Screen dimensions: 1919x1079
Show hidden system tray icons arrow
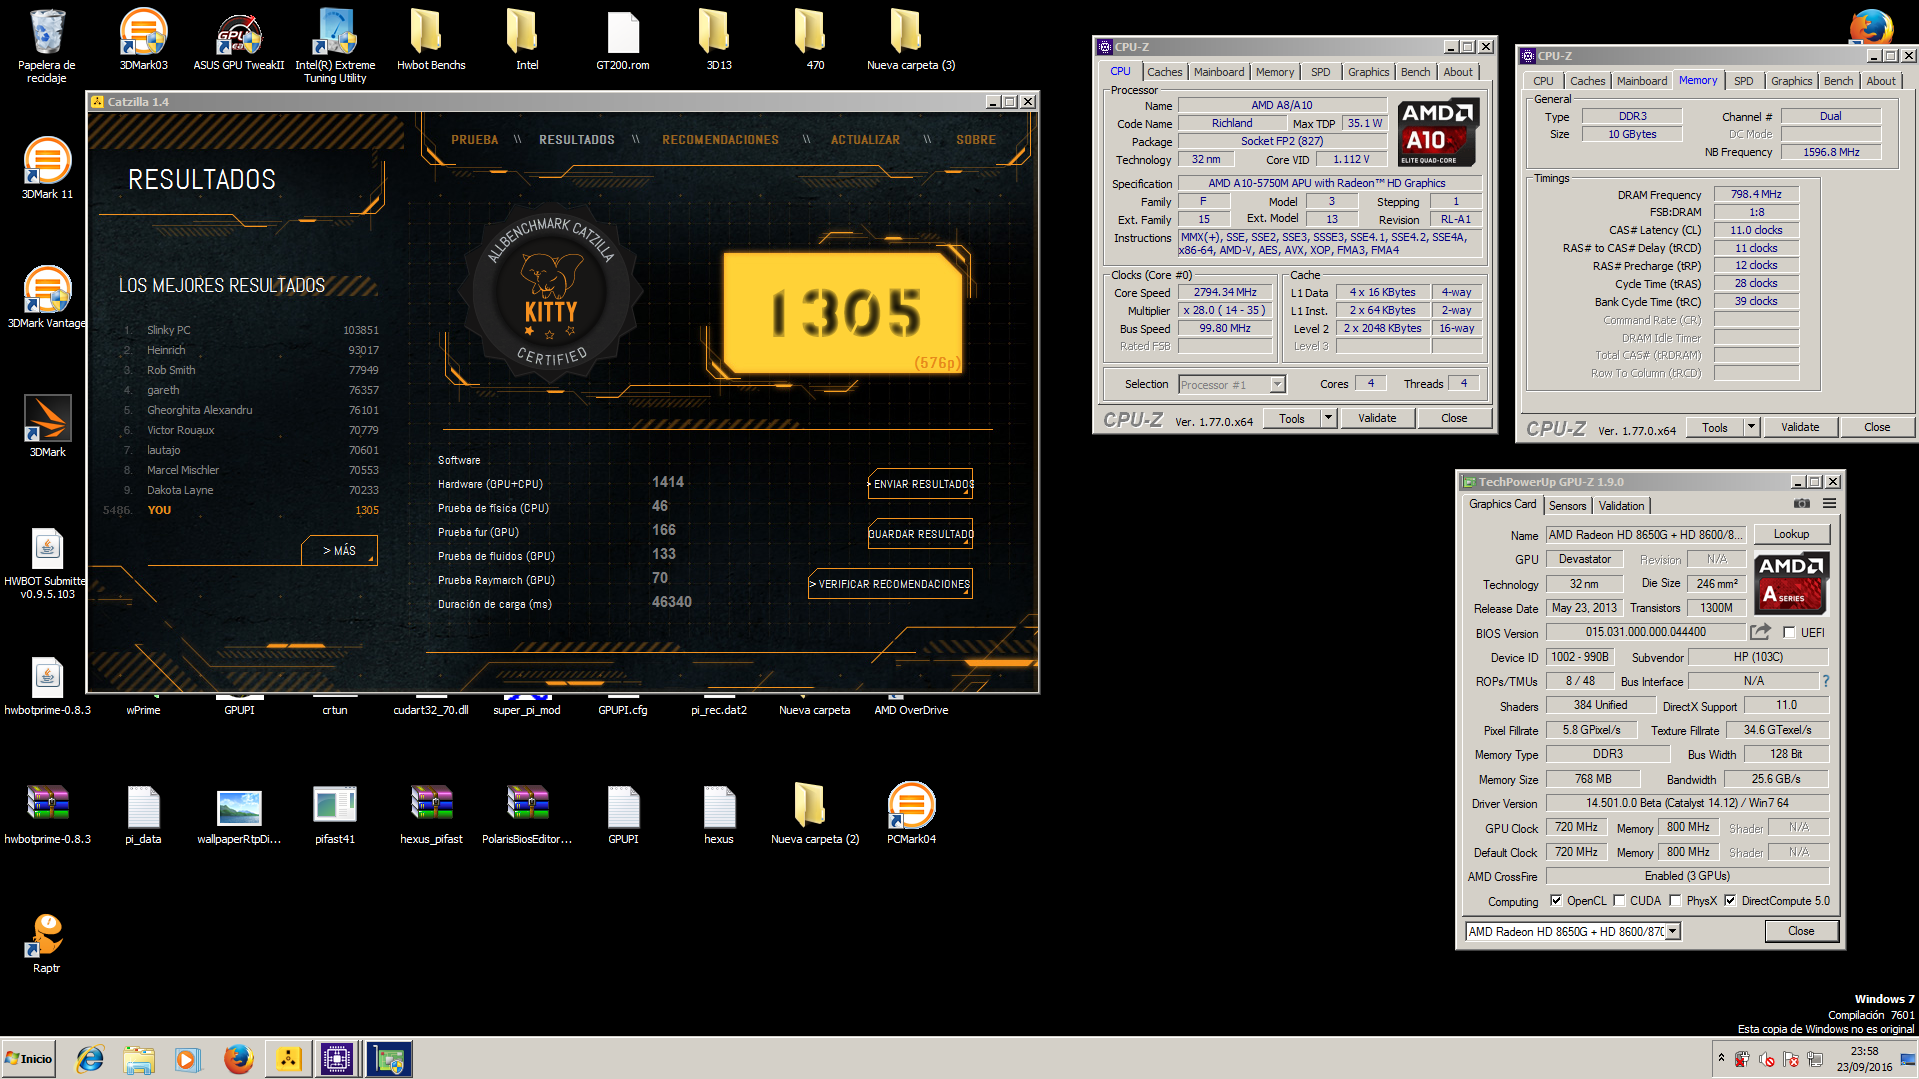(x=1721, y=1057)
